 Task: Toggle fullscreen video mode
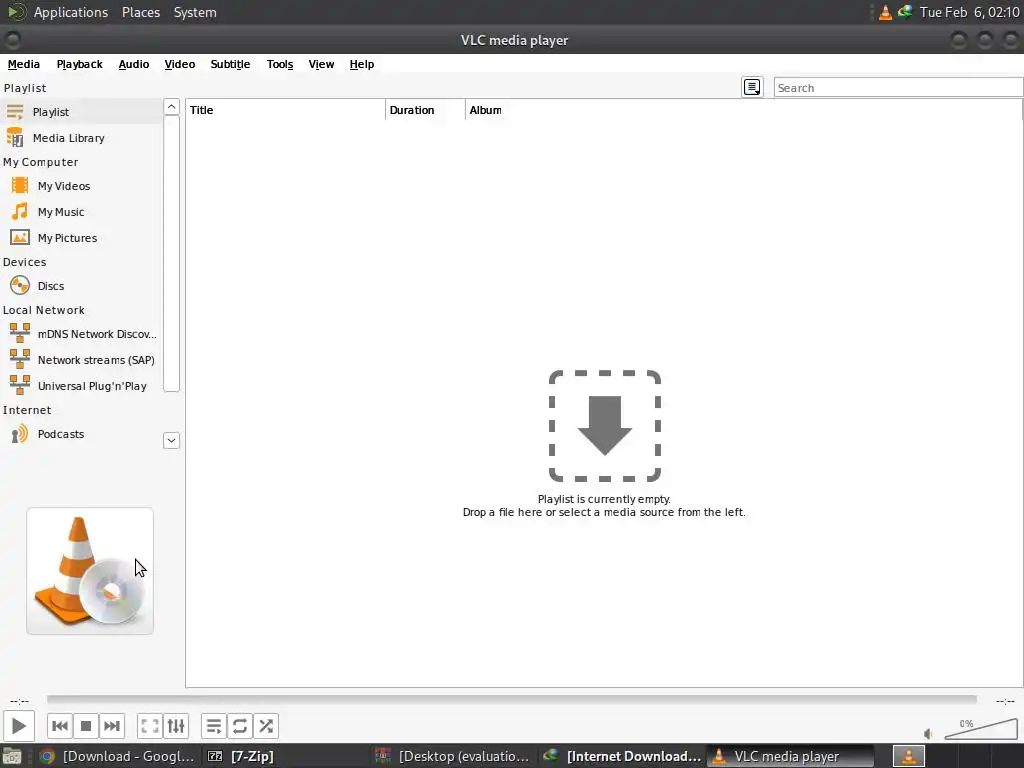pyautogui.click(x=150, y=726)
